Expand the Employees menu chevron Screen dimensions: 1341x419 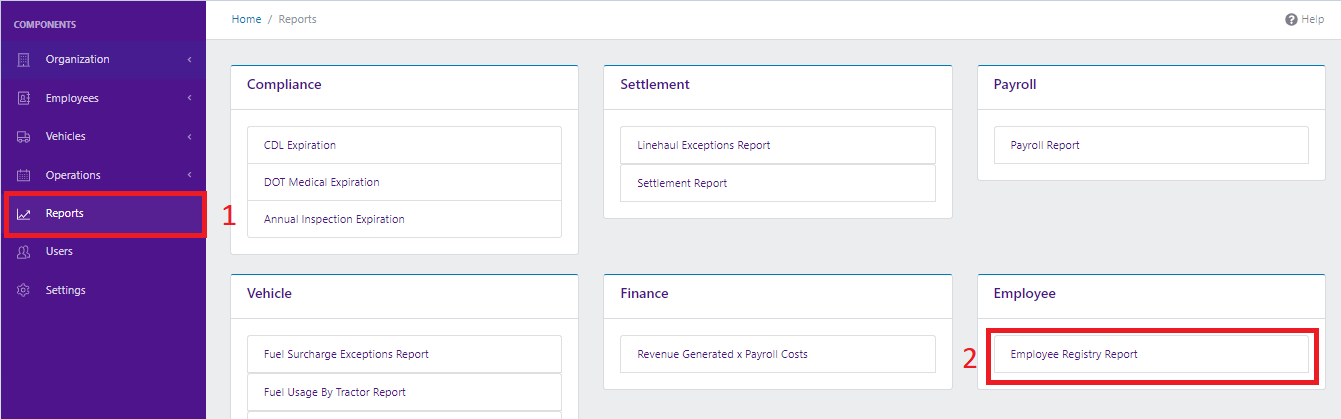[x=189, y=98]
